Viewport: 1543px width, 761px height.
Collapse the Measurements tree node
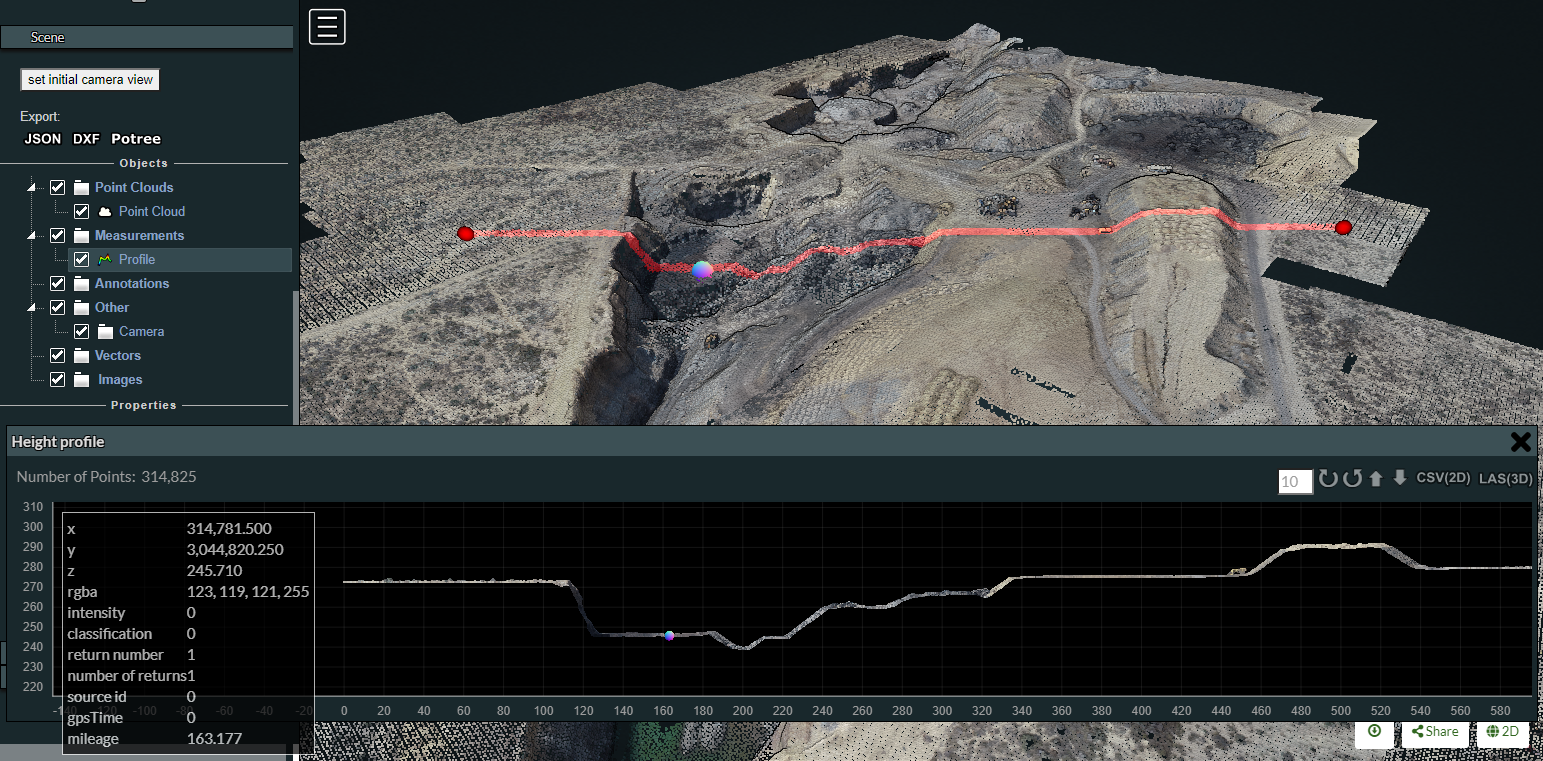point(33,236)
